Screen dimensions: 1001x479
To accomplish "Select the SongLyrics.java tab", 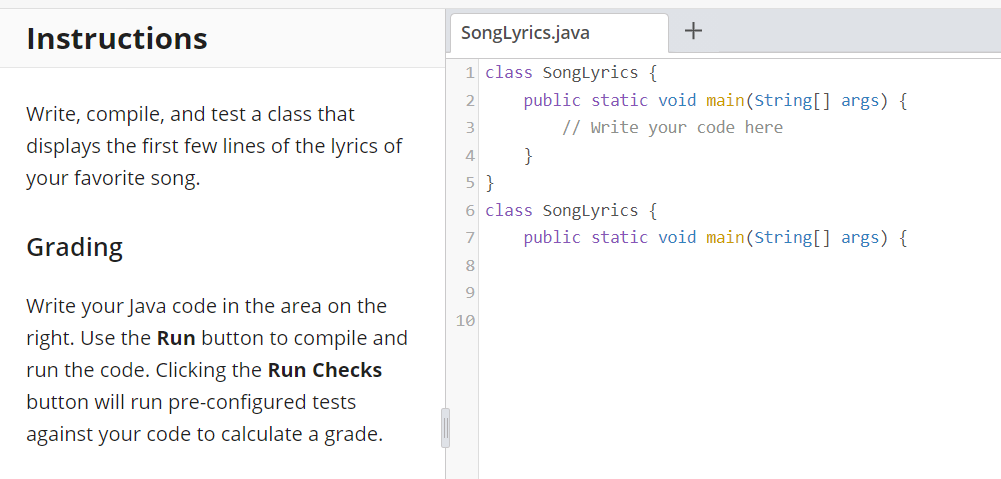I will tap(559, 33).
